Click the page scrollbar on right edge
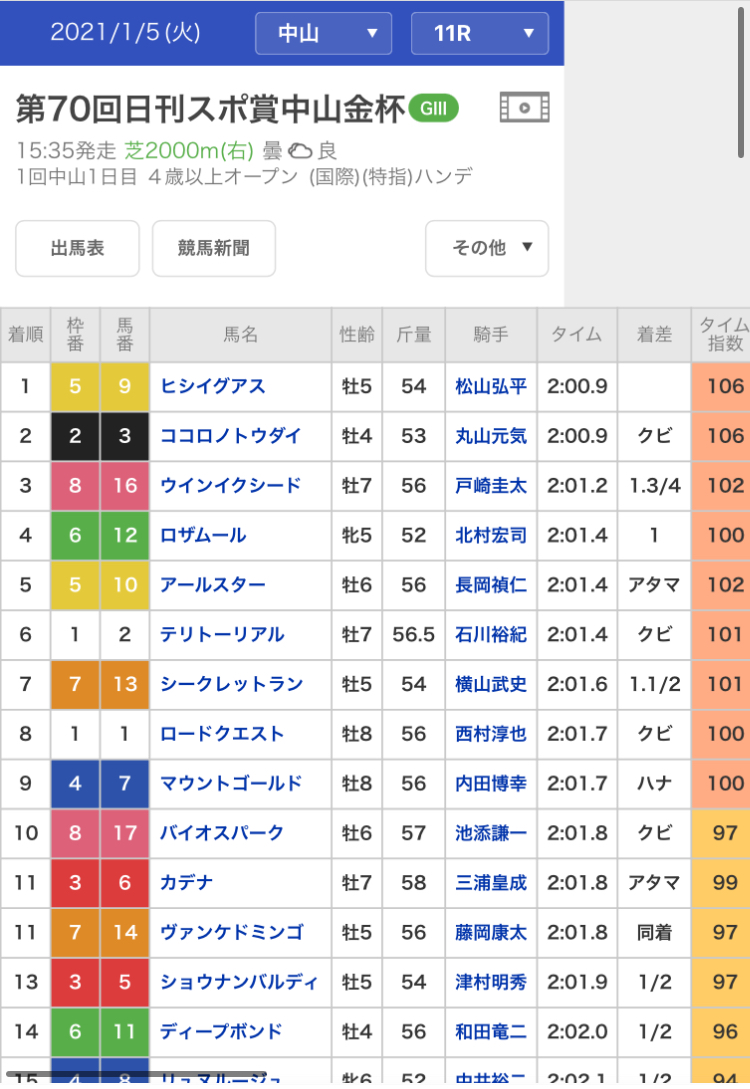 pyautogui.click(x=741, y=80)
